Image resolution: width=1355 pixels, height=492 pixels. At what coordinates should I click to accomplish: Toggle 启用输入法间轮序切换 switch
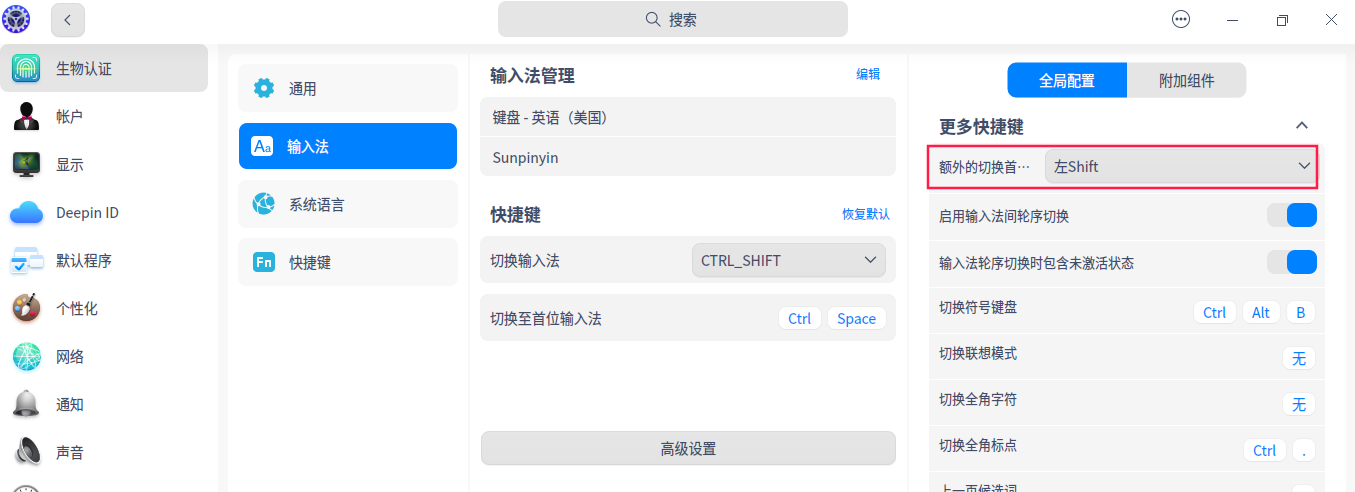click(x=1292, y=216)
